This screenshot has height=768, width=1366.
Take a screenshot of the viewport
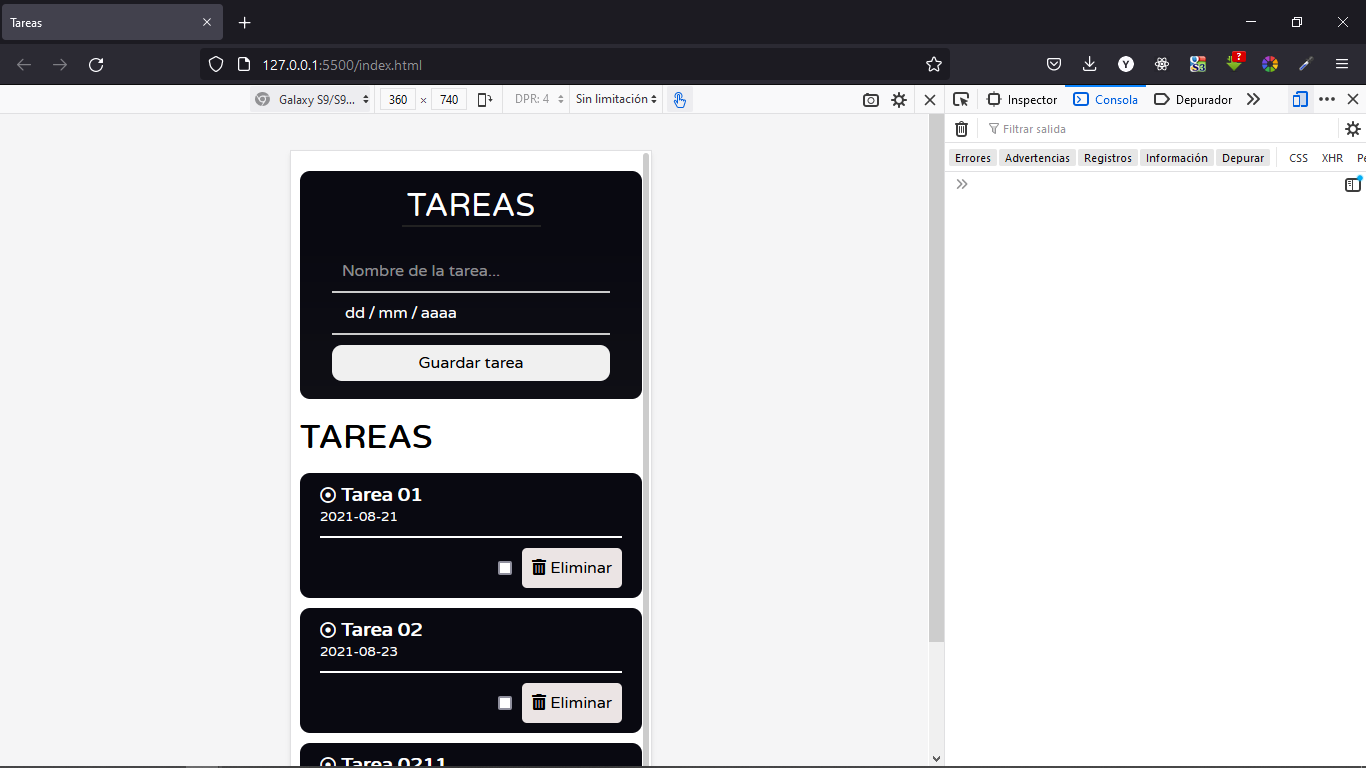[x=871, y=100]
